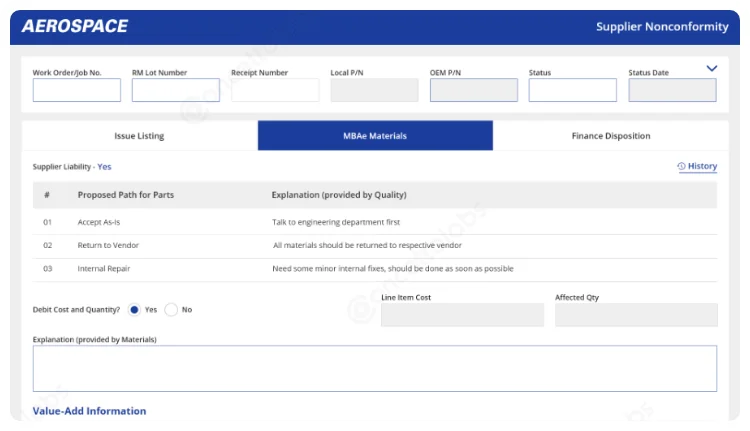Viewport: 750px width, 431px height.
Task: Click row number 02 in table
Action: (x=47, y=245)
